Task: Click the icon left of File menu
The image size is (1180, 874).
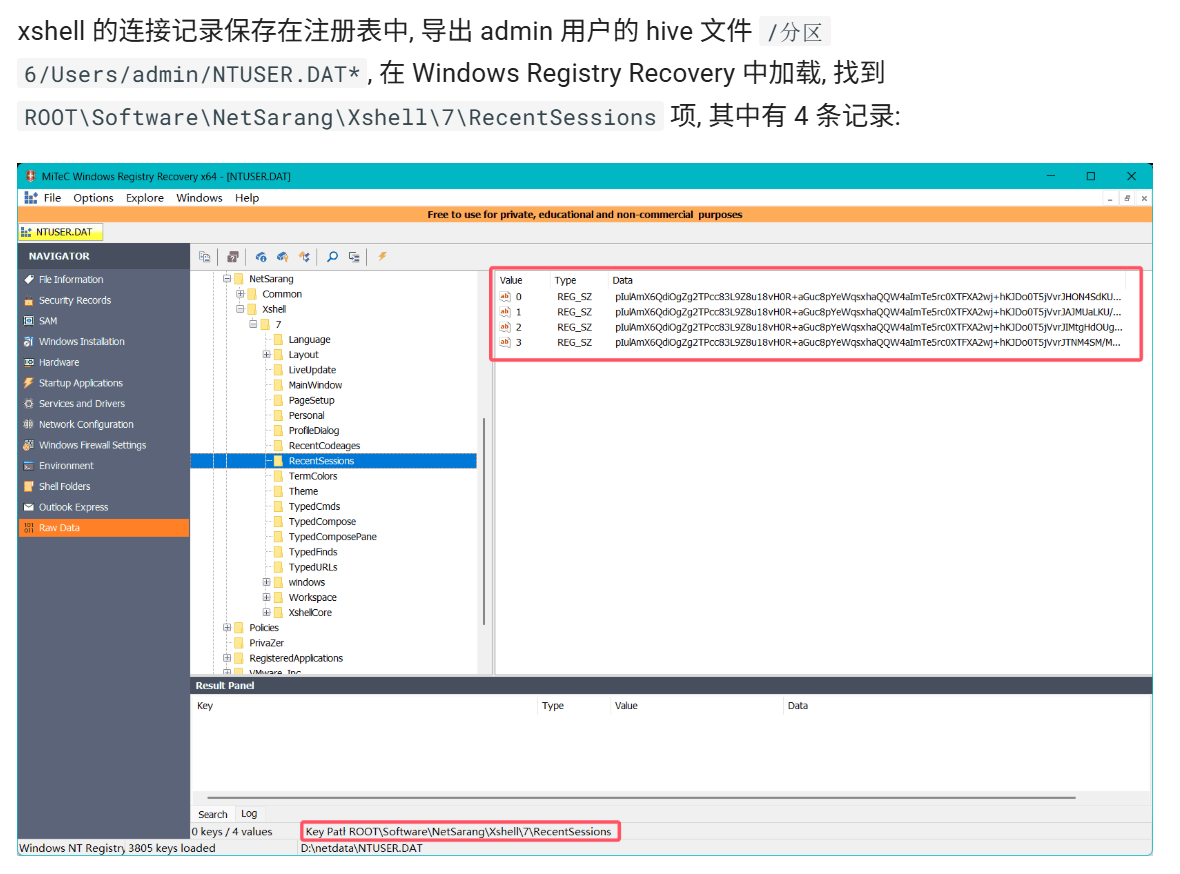Action: coord(31,198)
